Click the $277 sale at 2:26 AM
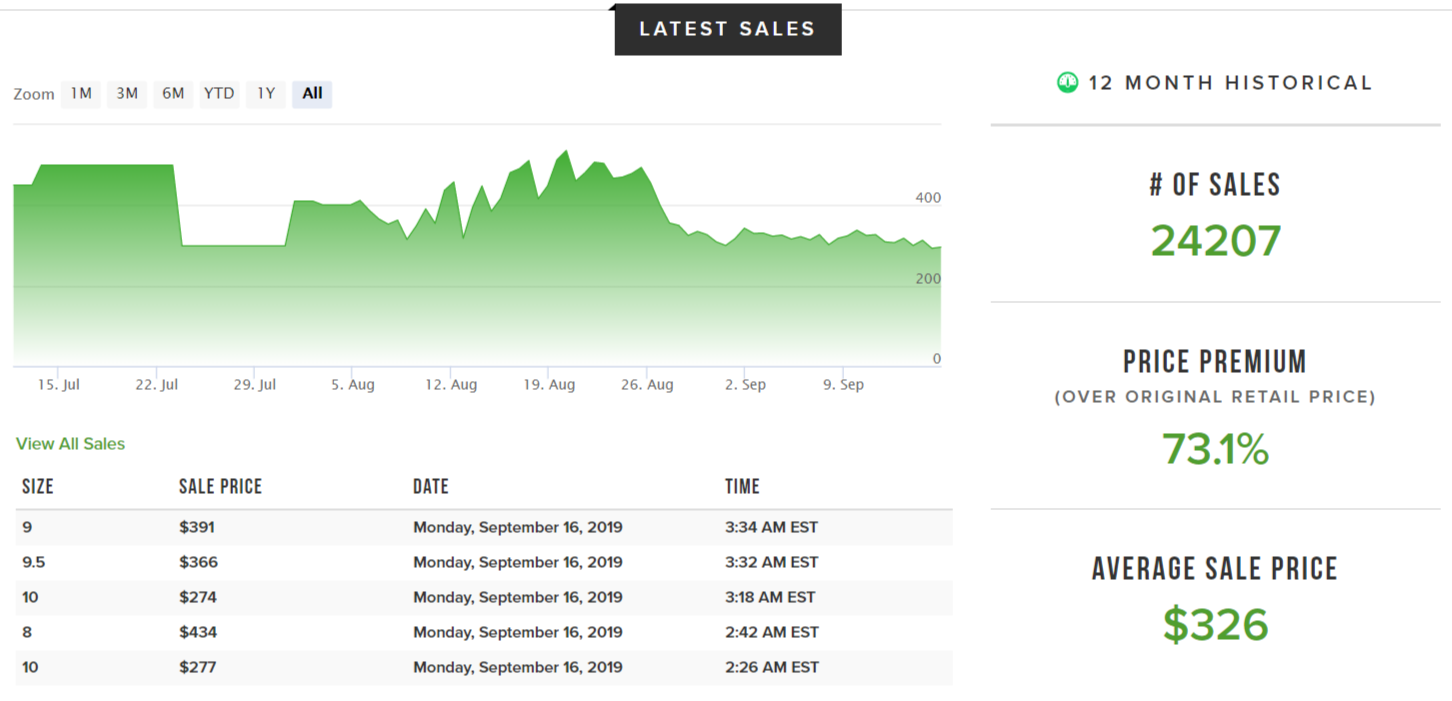 (x=484, y=668)
